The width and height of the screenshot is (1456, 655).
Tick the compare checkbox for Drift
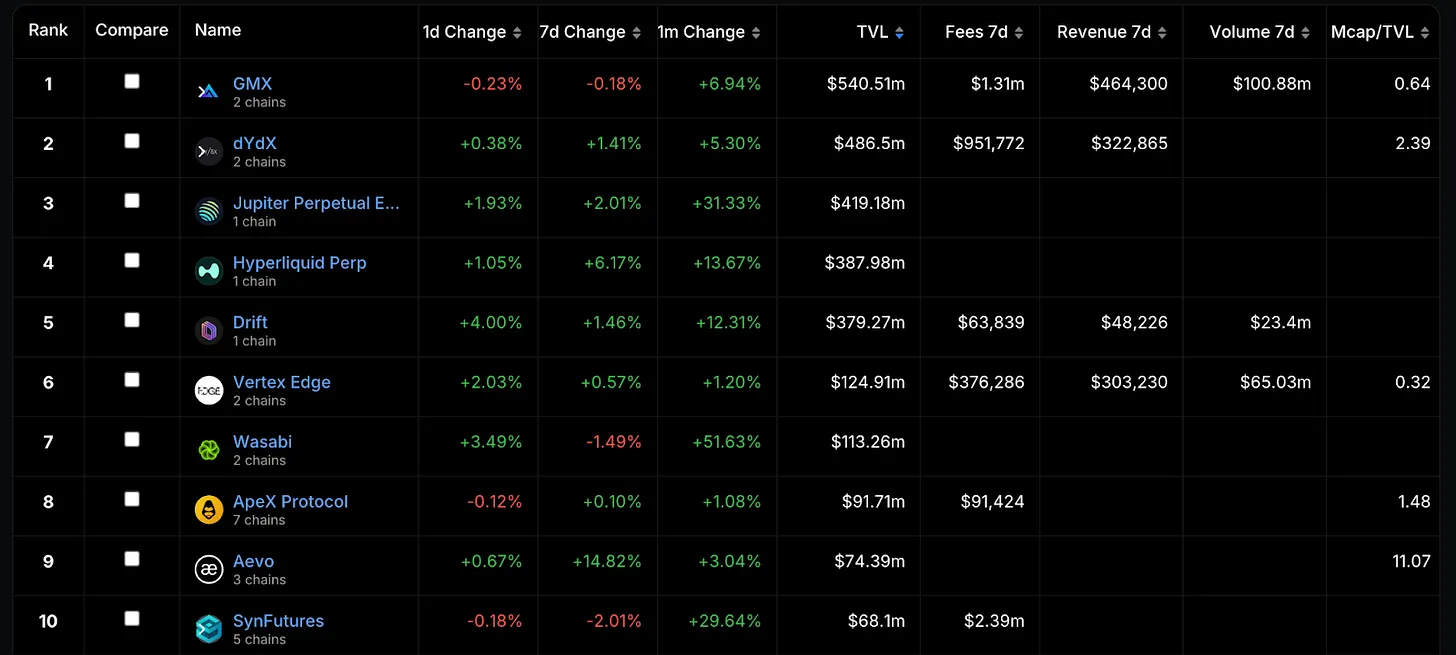click(132, 320)
